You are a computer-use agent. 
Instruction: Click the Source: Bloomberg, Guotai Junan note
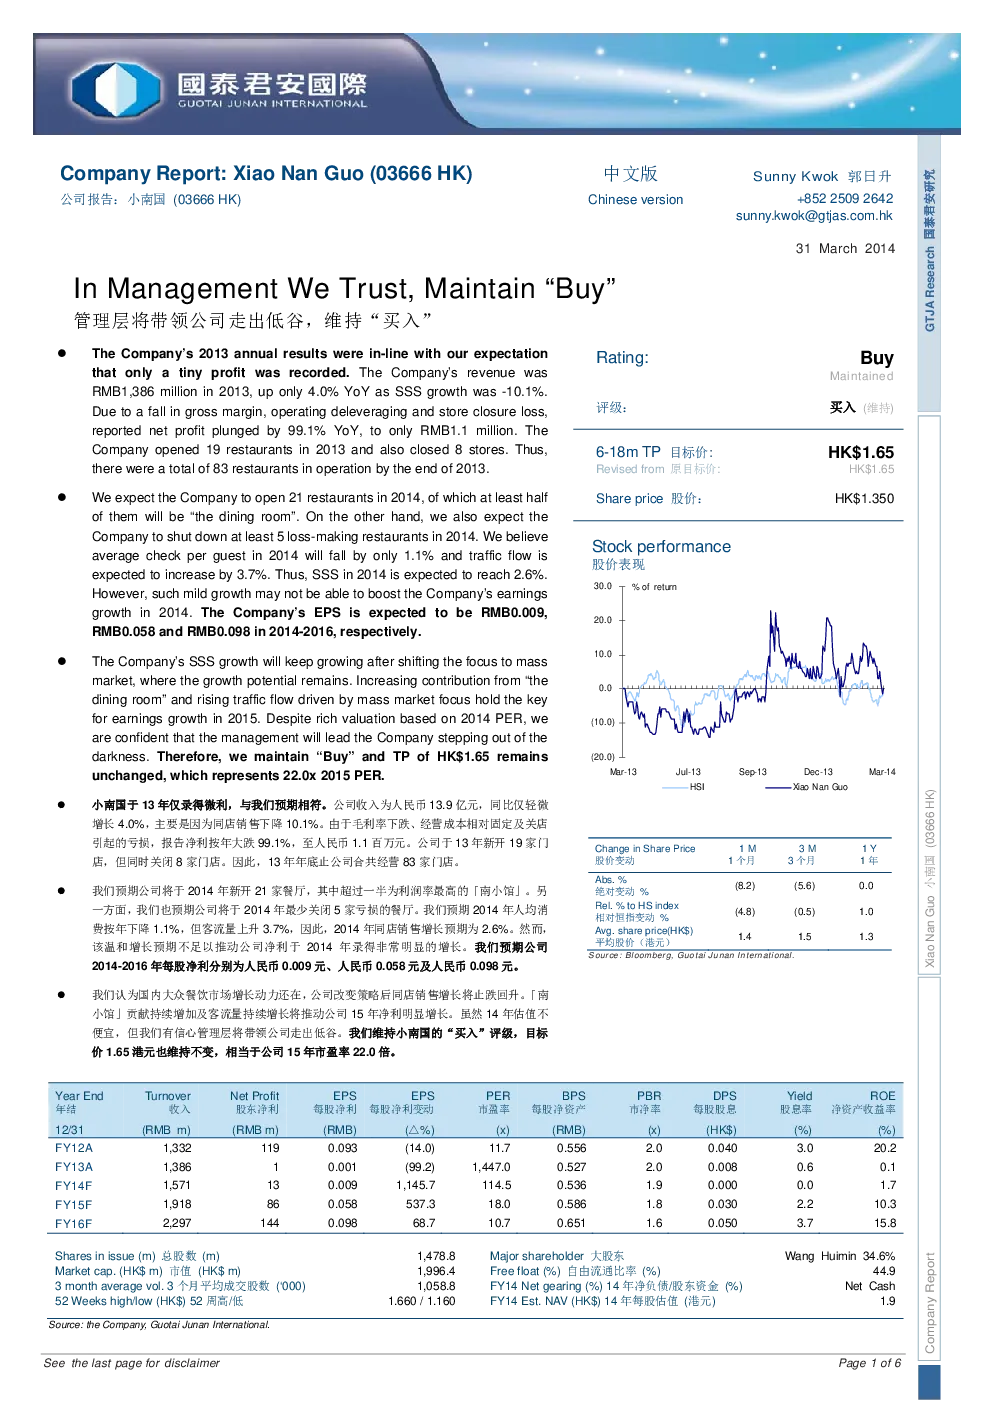(x=691, y=956)
